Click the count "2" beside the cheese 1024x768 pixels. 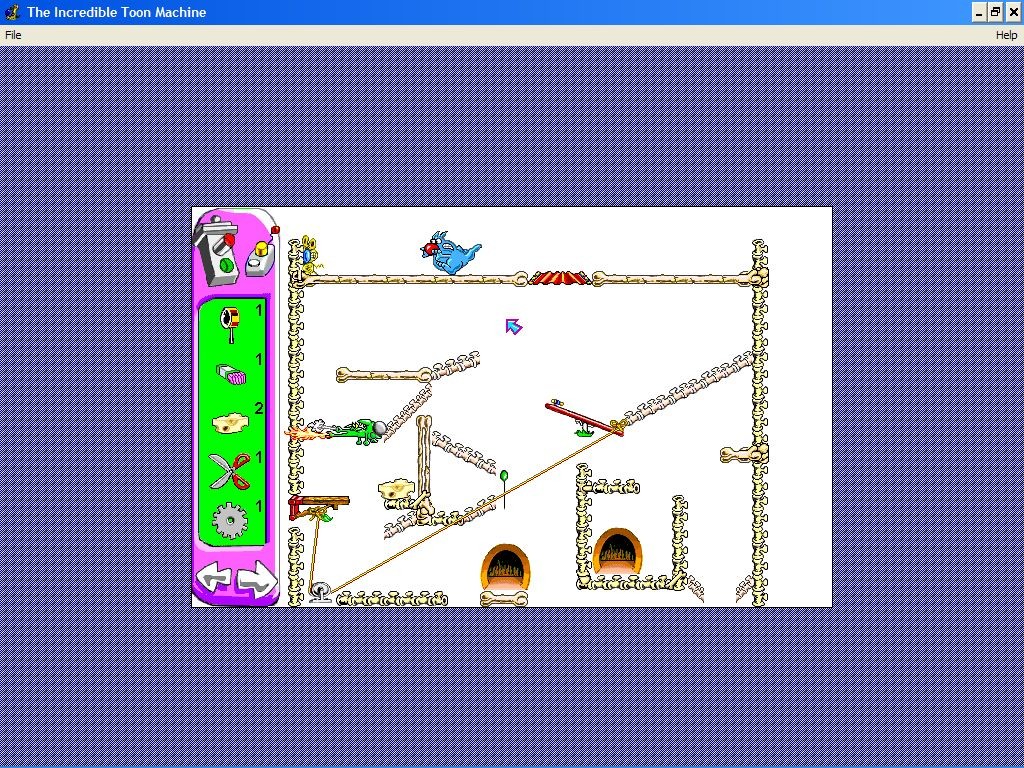(259, 409)
